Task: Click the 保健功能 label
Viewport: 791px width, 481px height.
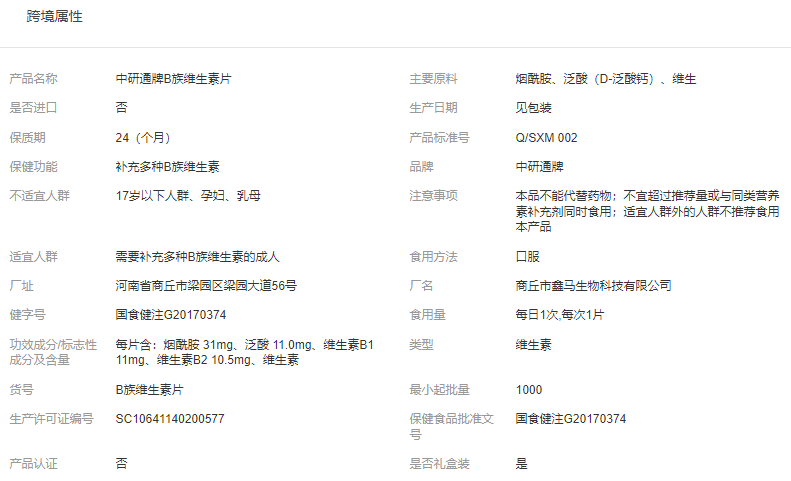Action: (x=33, y=167)
